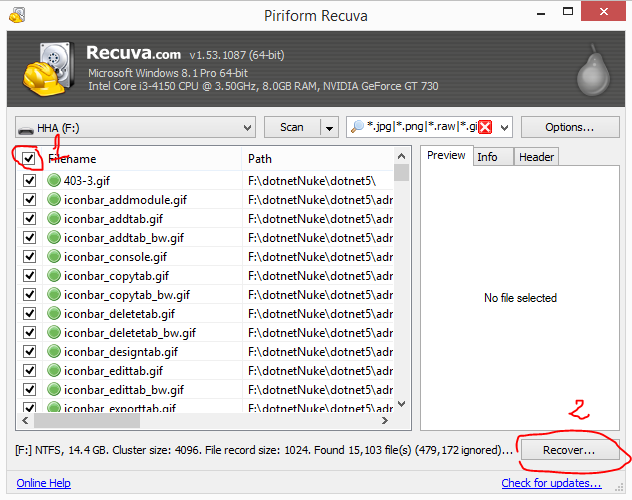Click the Recuva hard drive logo in the header
The height and width of the screenshot is (500, 632).
[x=49, y=69]
